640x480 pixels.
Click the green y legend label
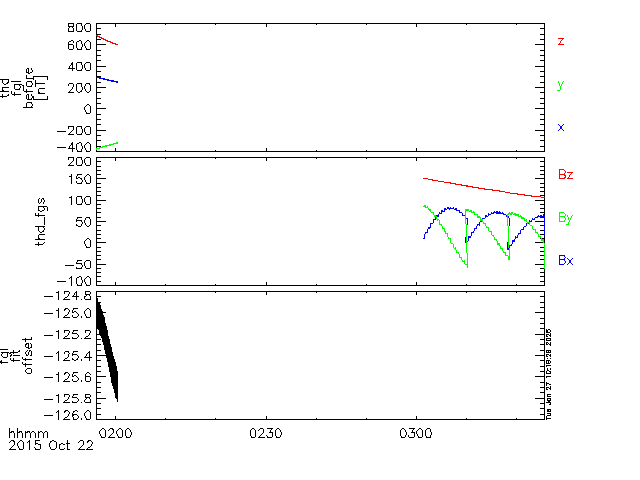tap(561, 85)
